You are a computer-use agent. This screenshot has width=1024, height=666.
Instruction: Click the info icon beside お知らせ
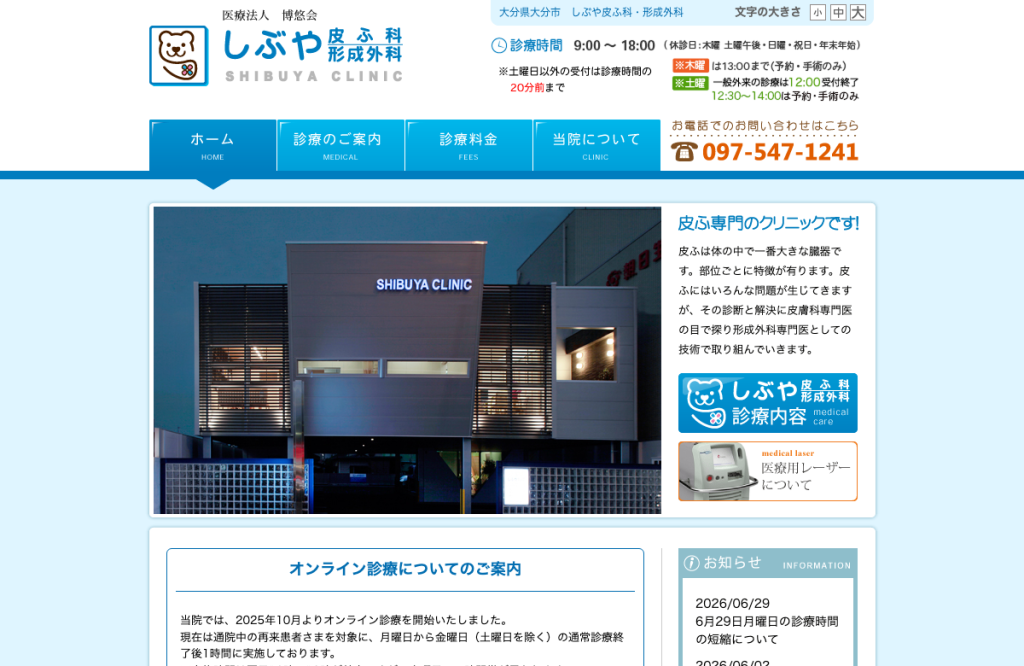692,563
